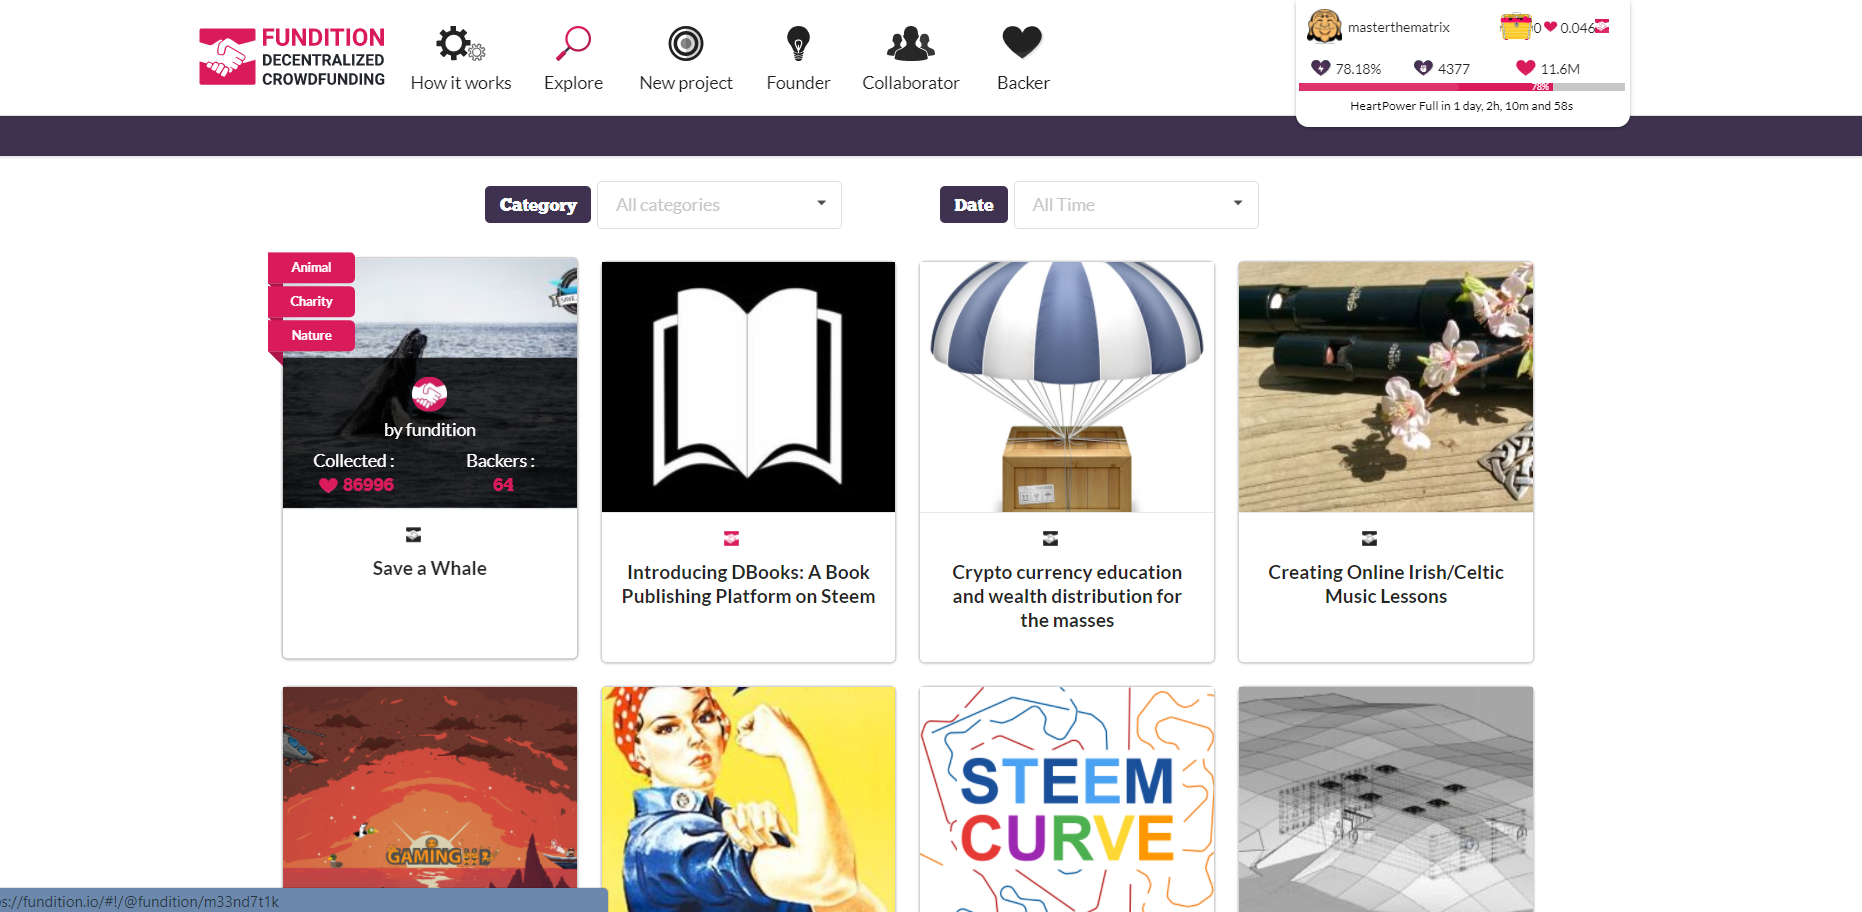Click the small handshake flag after 0.046
The width and height of the screenshot is (1862, 912).
tap(1602, 26)
